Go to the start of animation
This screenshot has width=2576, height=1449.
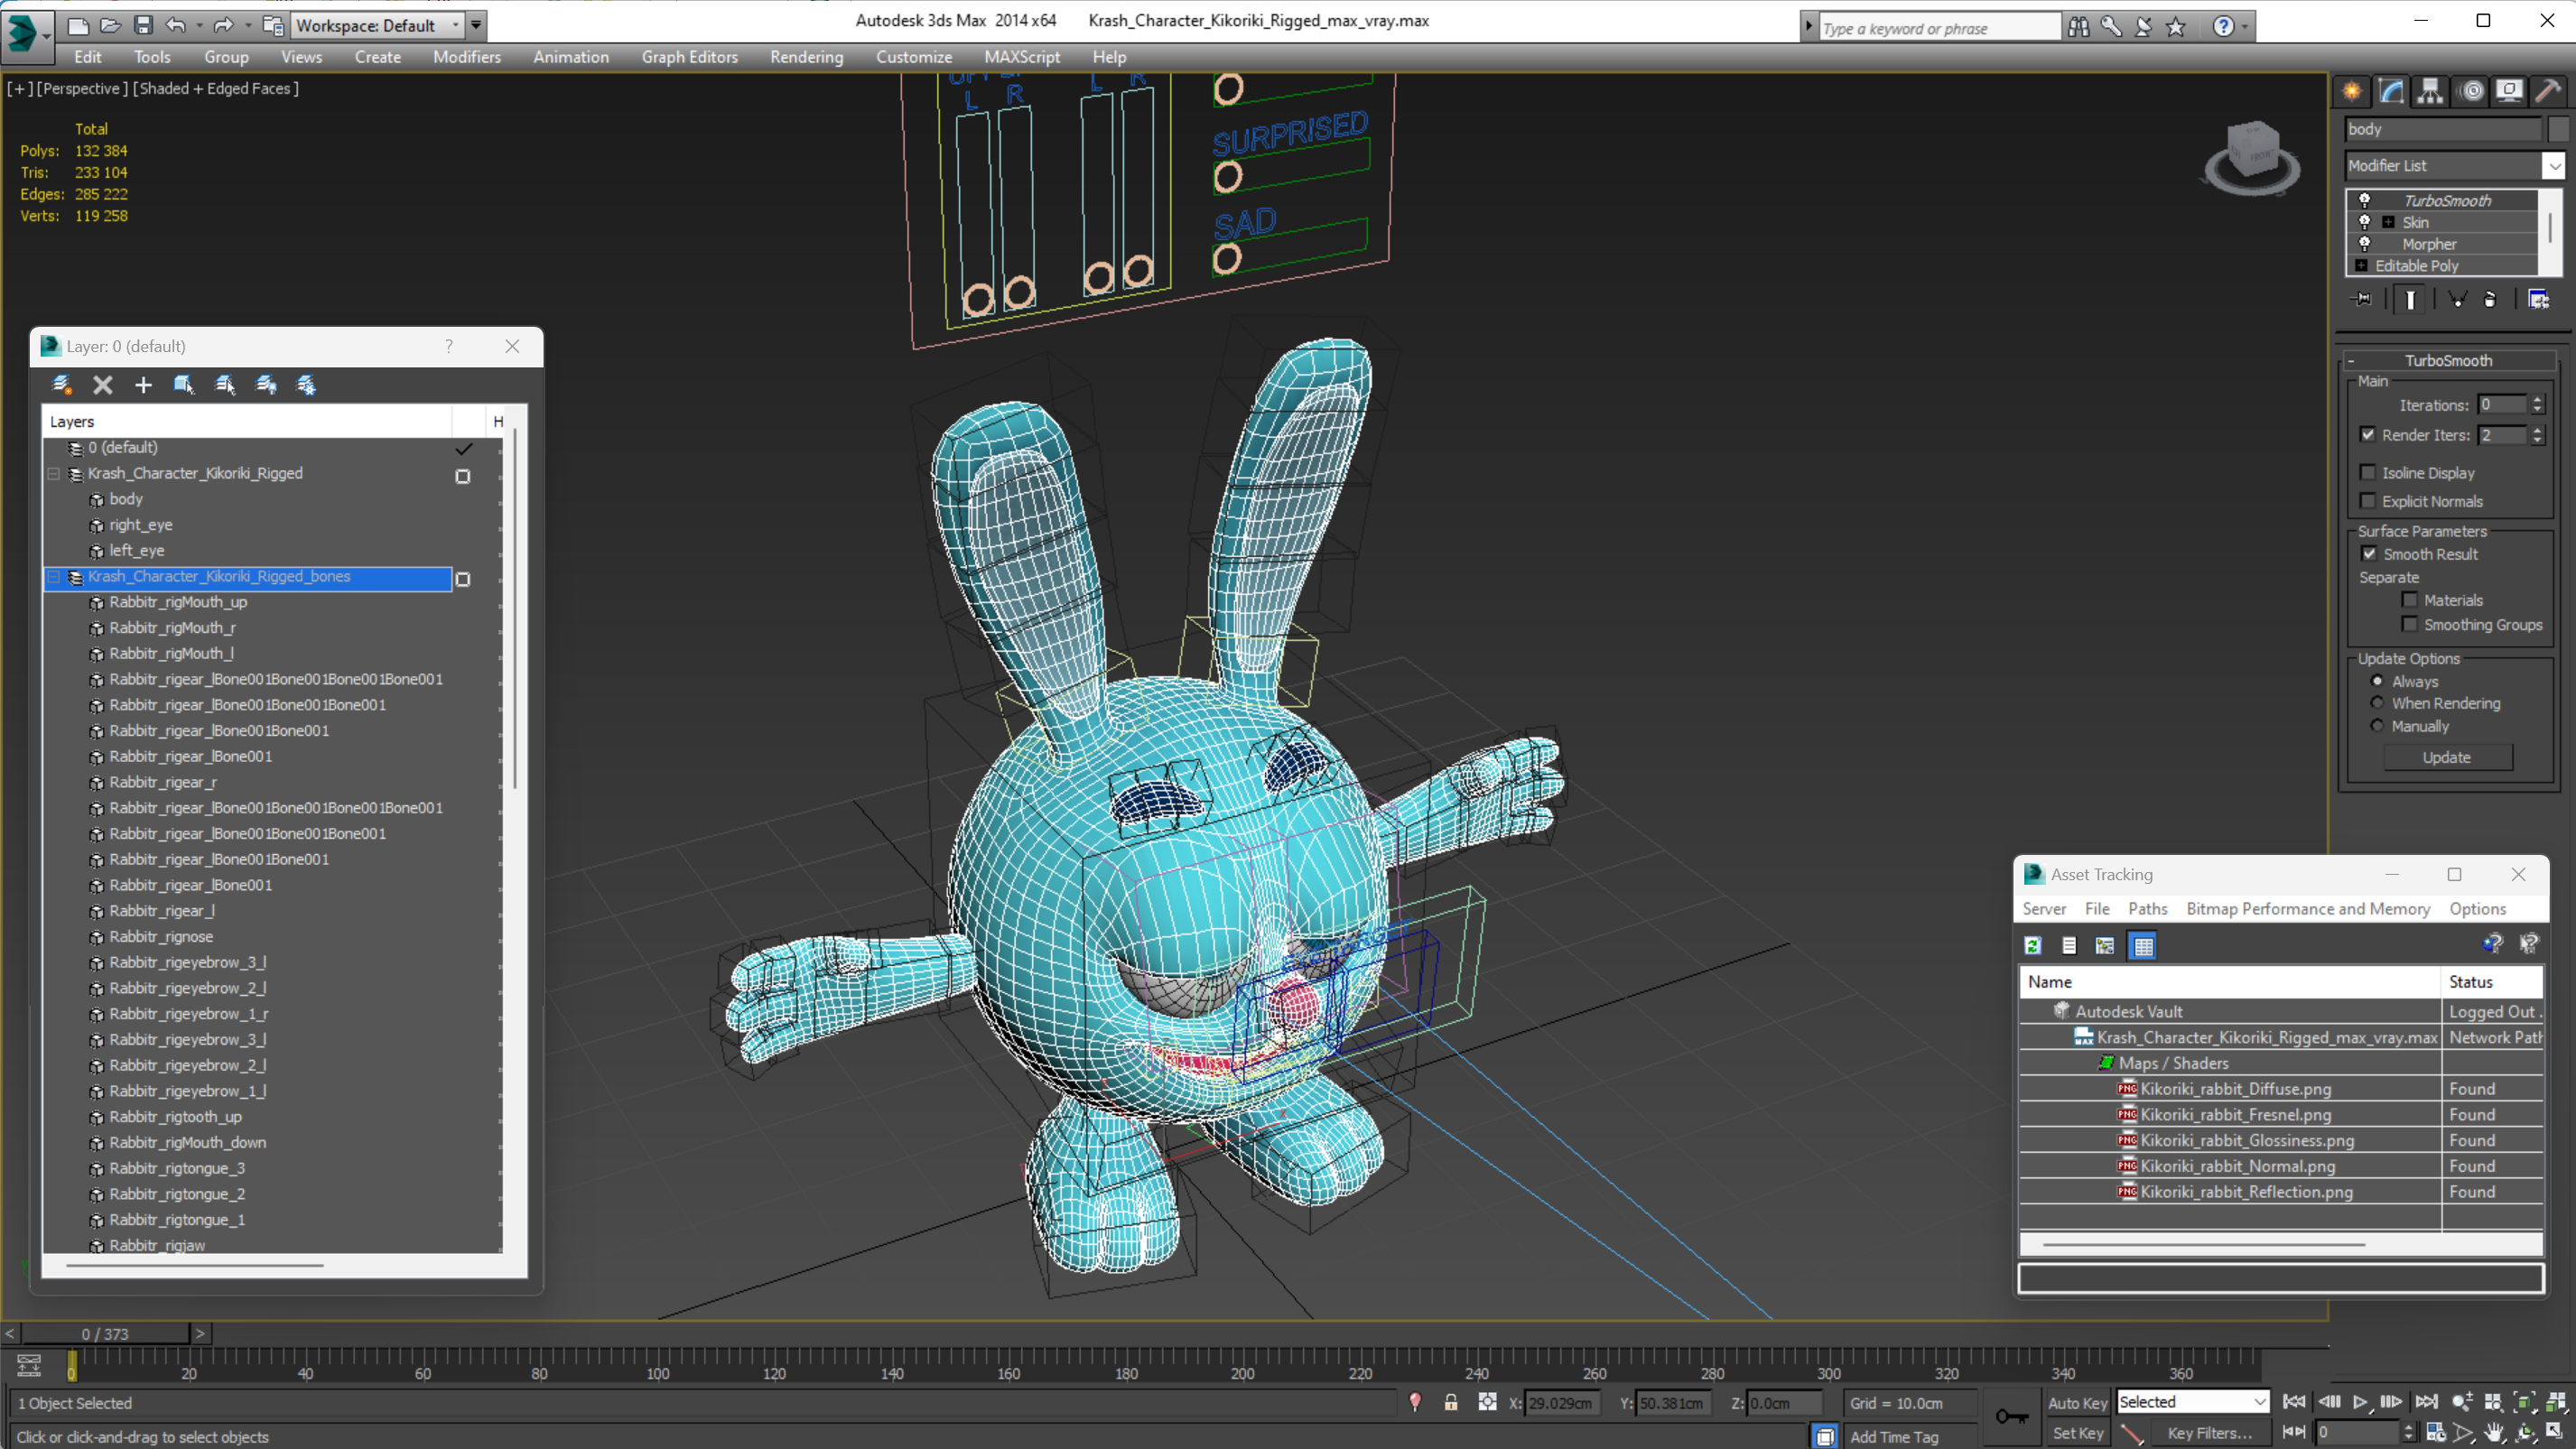(x=2294, y=1402)
